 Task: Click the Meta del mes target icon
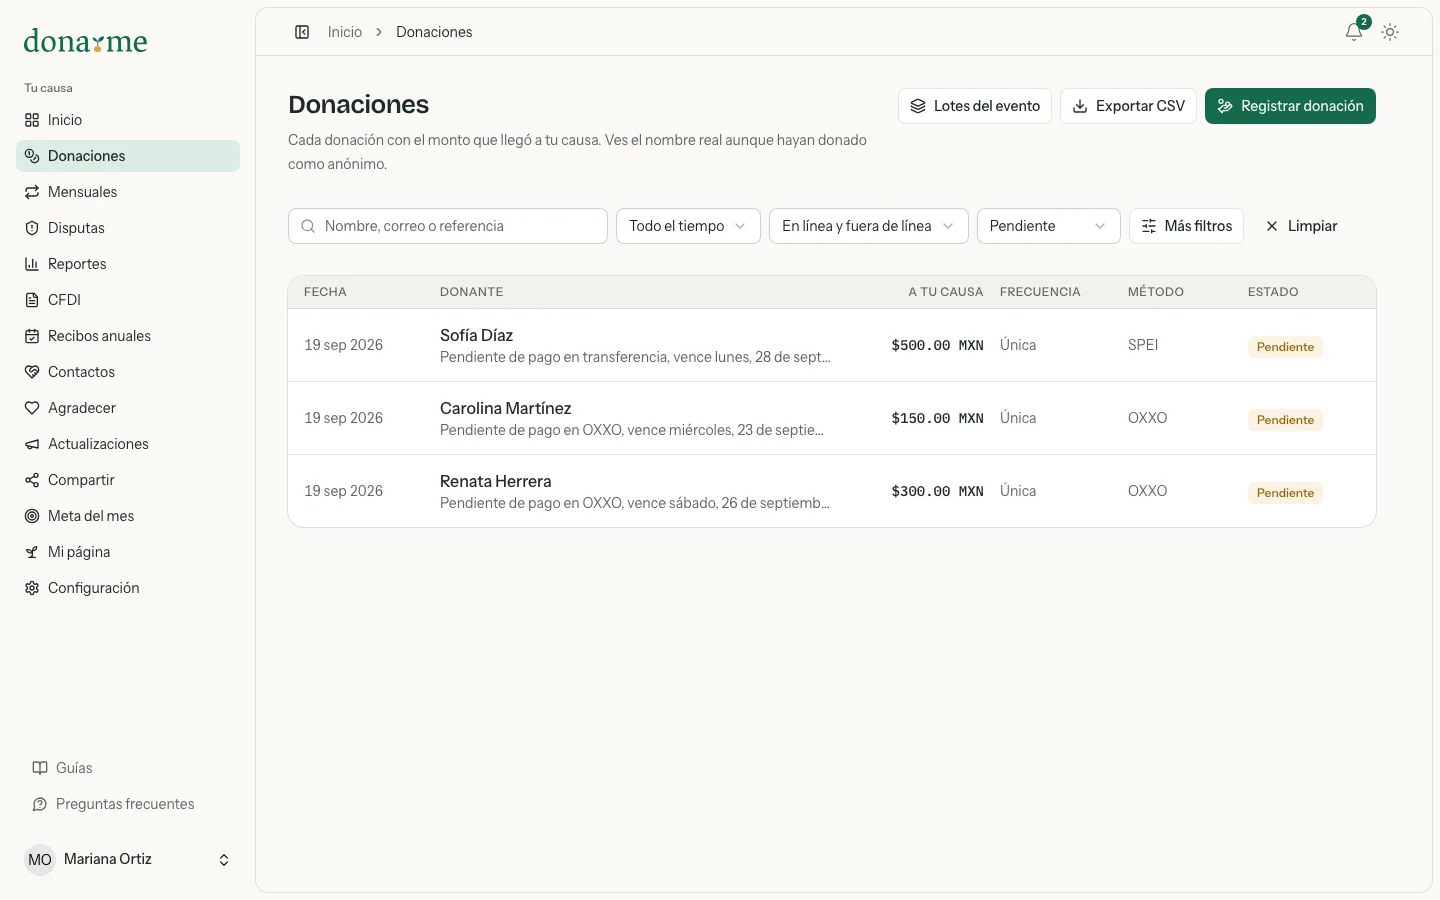32,516
